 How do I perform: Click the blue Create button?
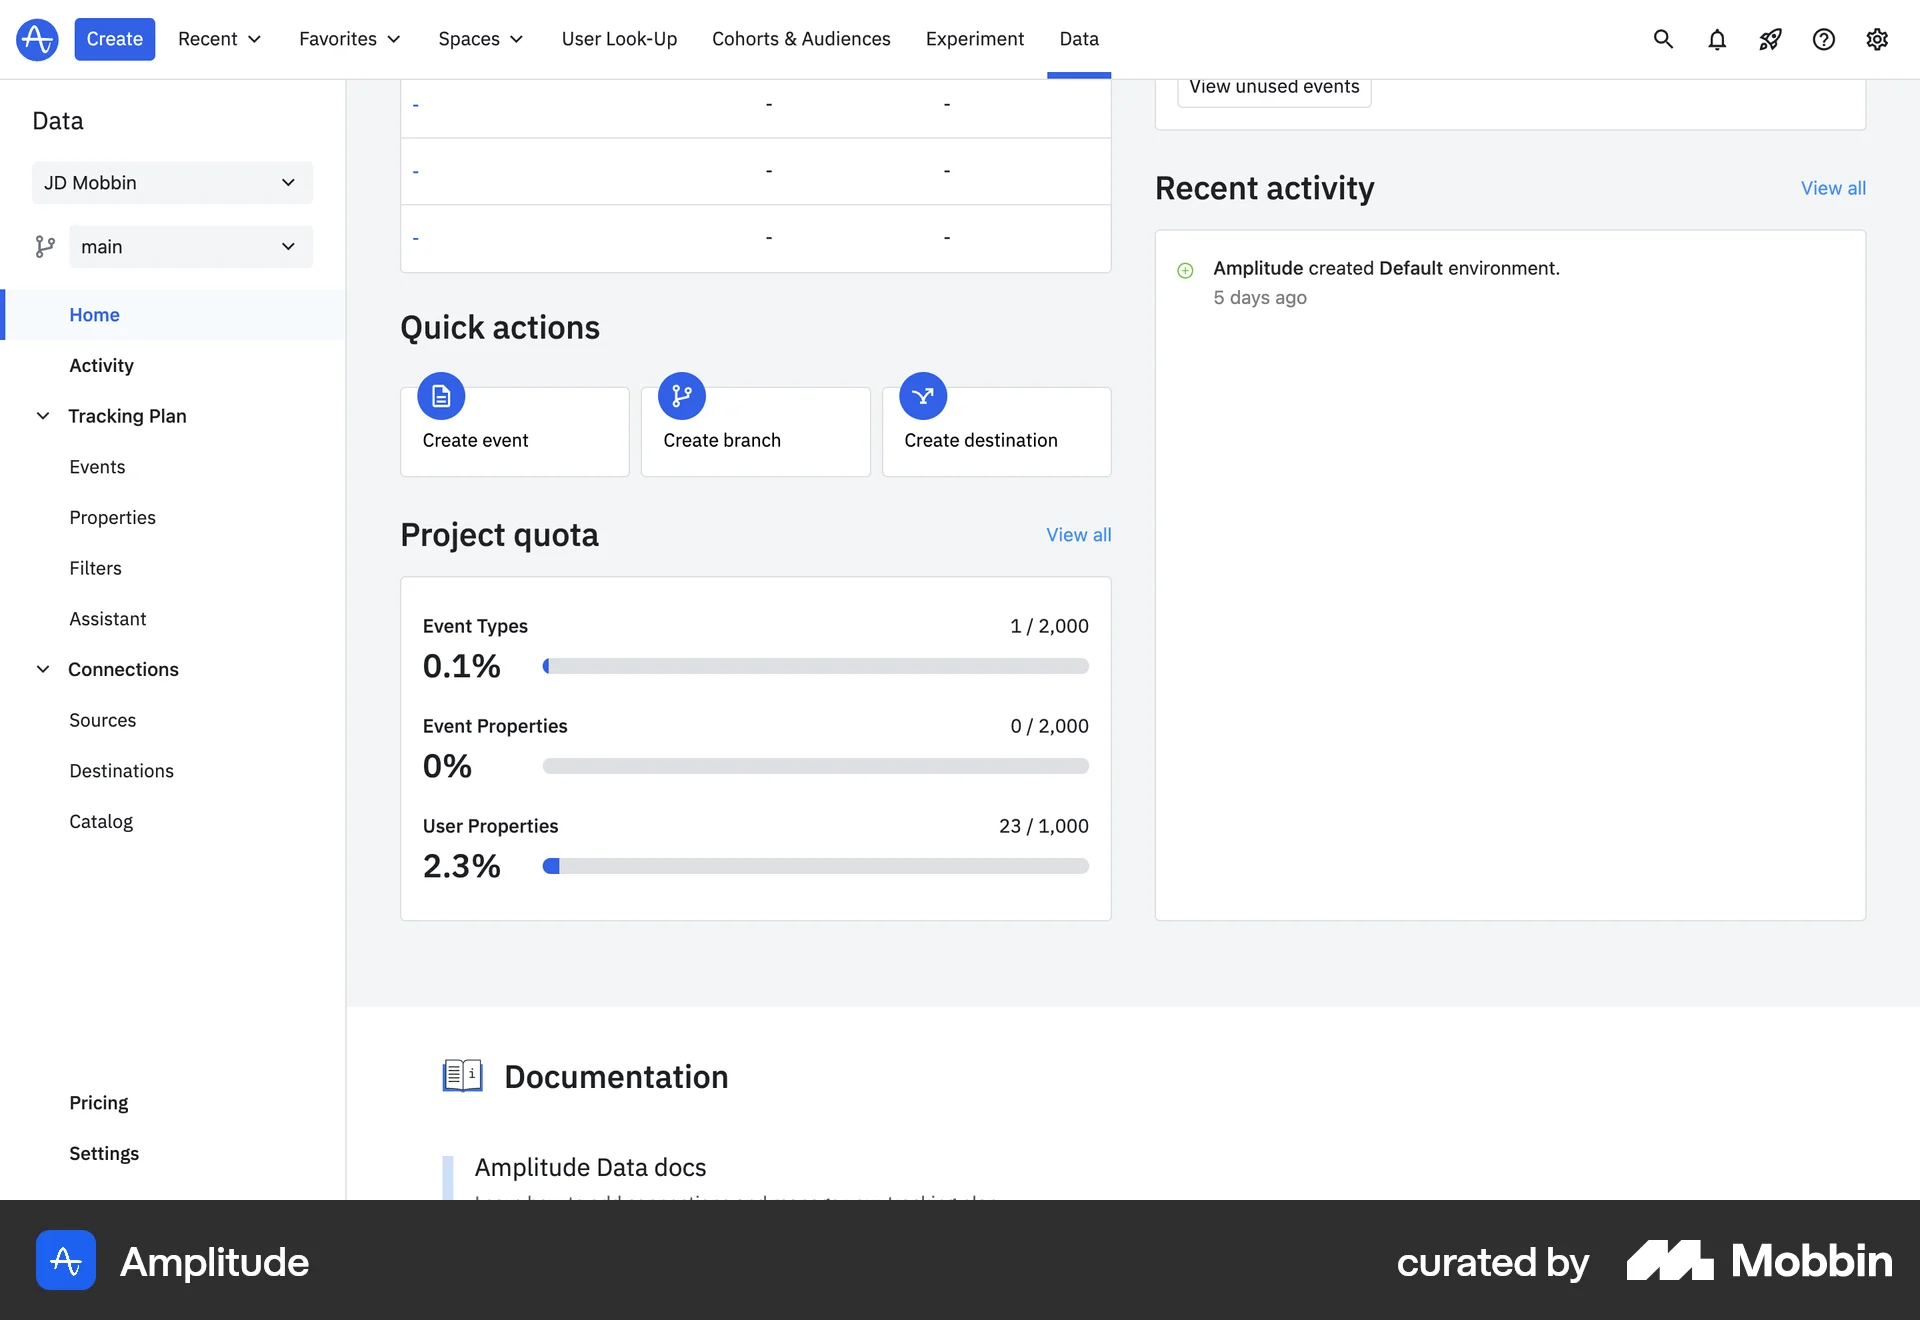coord(114,39)
